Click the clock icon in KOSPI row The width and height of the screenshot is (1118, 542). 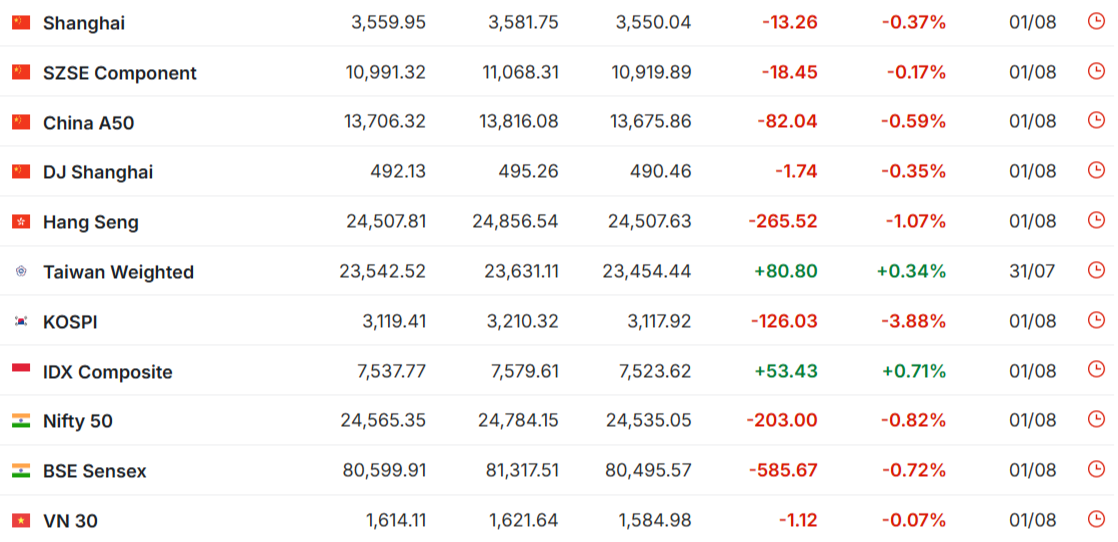click(1096, 319)
